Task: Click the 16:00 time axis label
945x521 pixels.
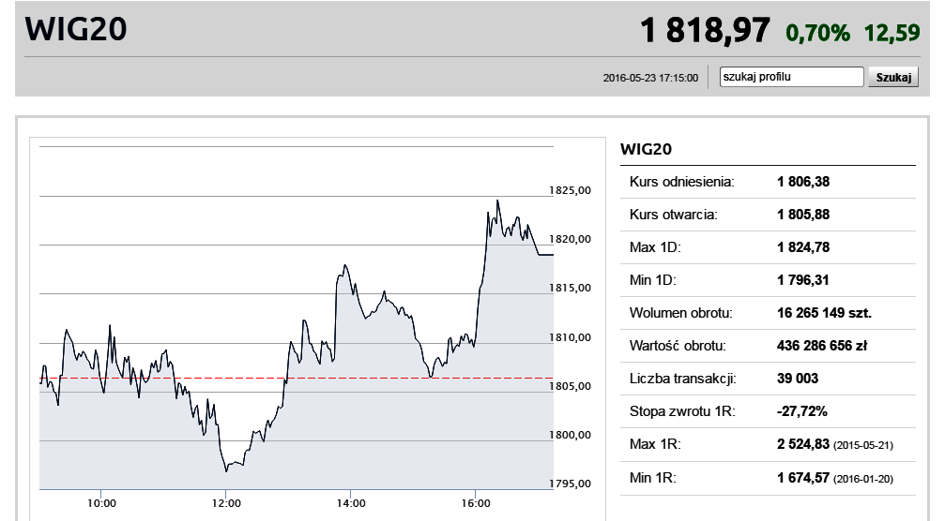Action: [476, 503]
